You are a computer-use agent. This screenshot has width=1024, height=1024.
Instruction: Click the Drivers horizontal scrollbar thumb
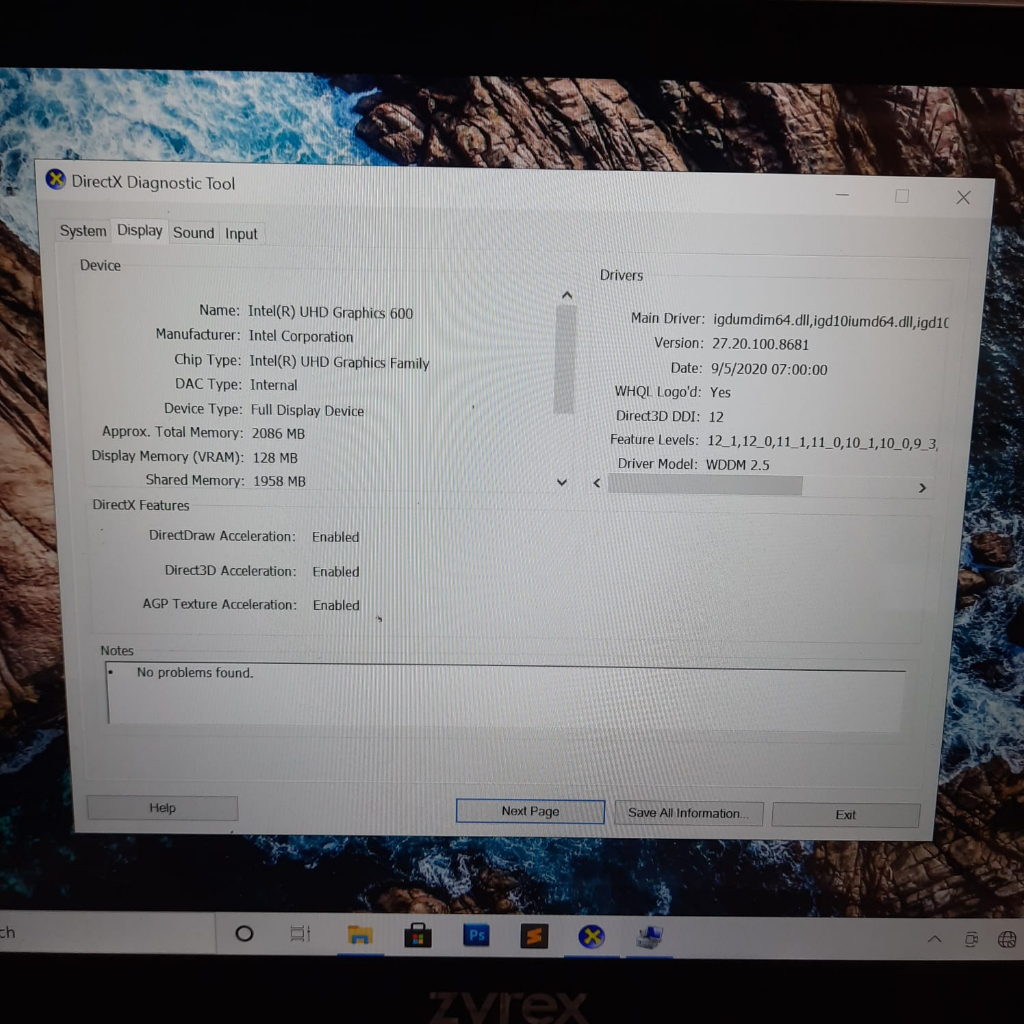(705, 485)
